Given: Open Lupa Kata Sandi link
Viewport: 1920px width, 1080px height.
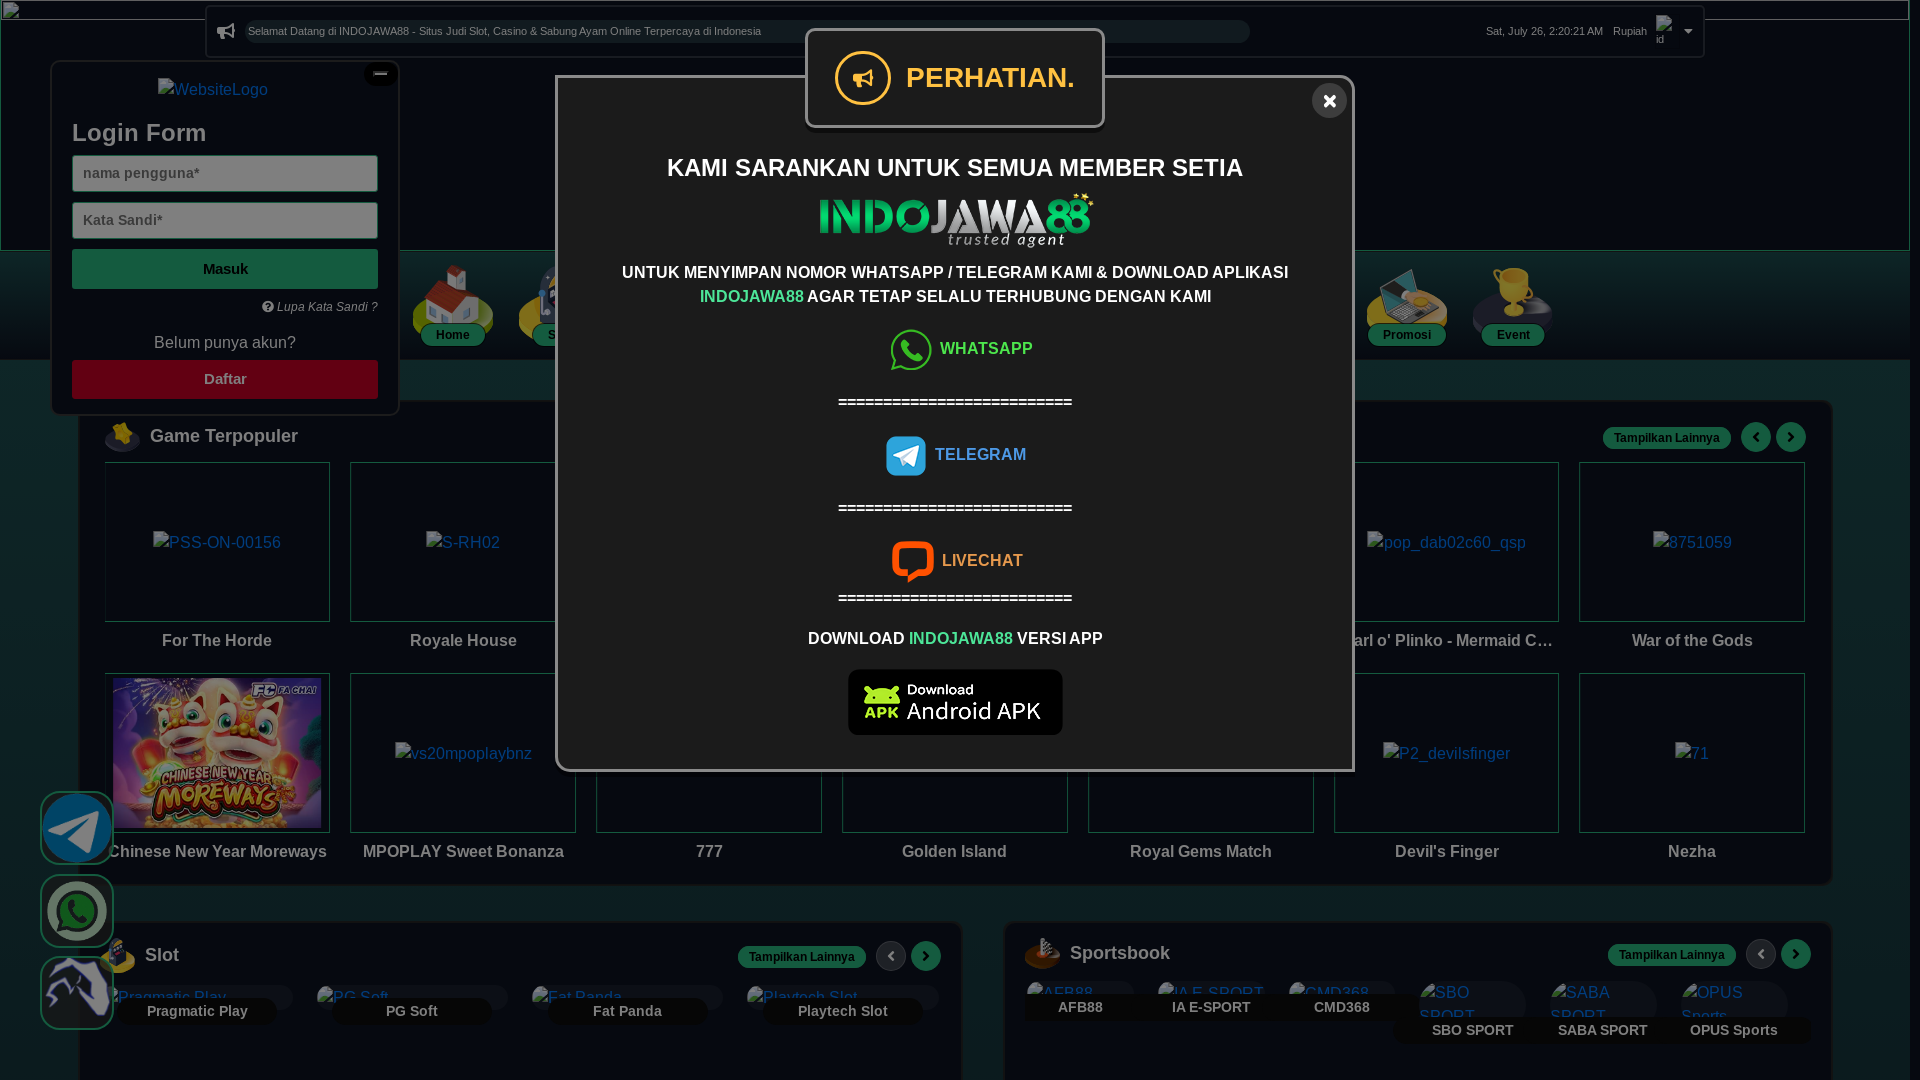Looking at the screenshot, I should click(320, 307).
